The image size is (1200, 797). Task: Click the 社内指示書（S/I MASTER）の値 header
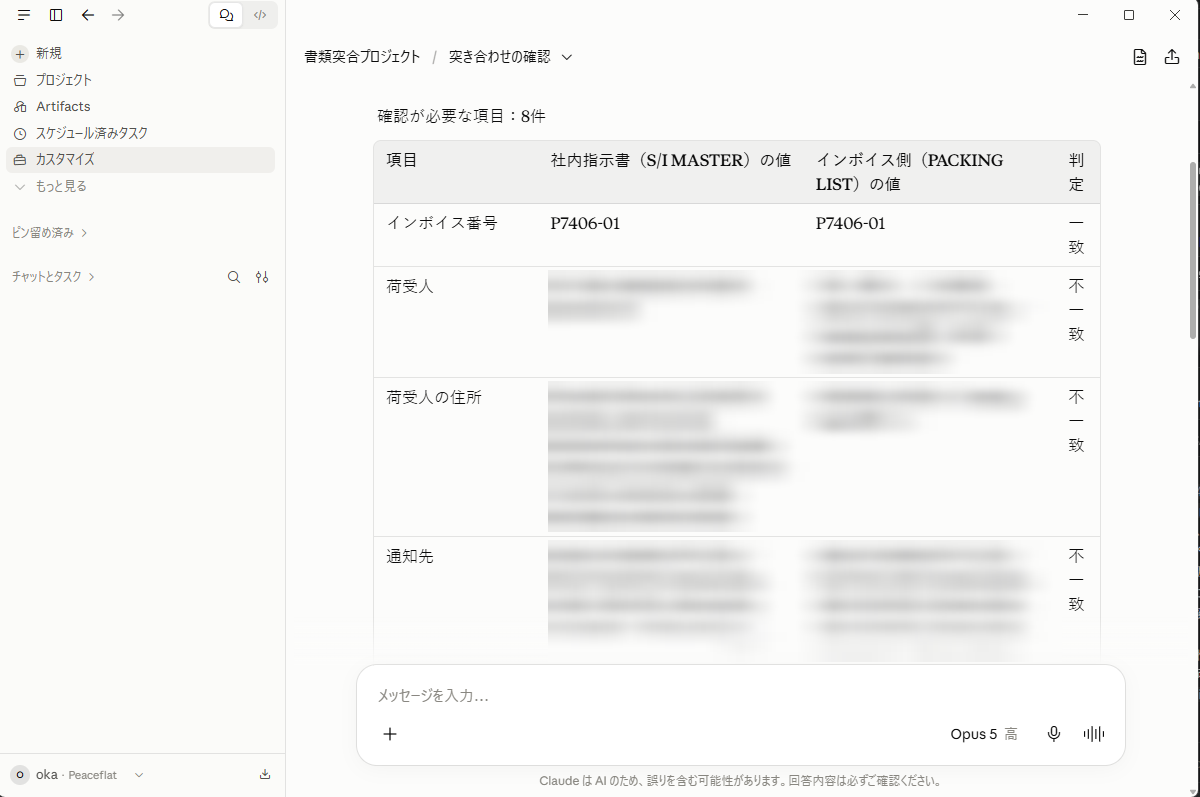[x=670, y=160]
